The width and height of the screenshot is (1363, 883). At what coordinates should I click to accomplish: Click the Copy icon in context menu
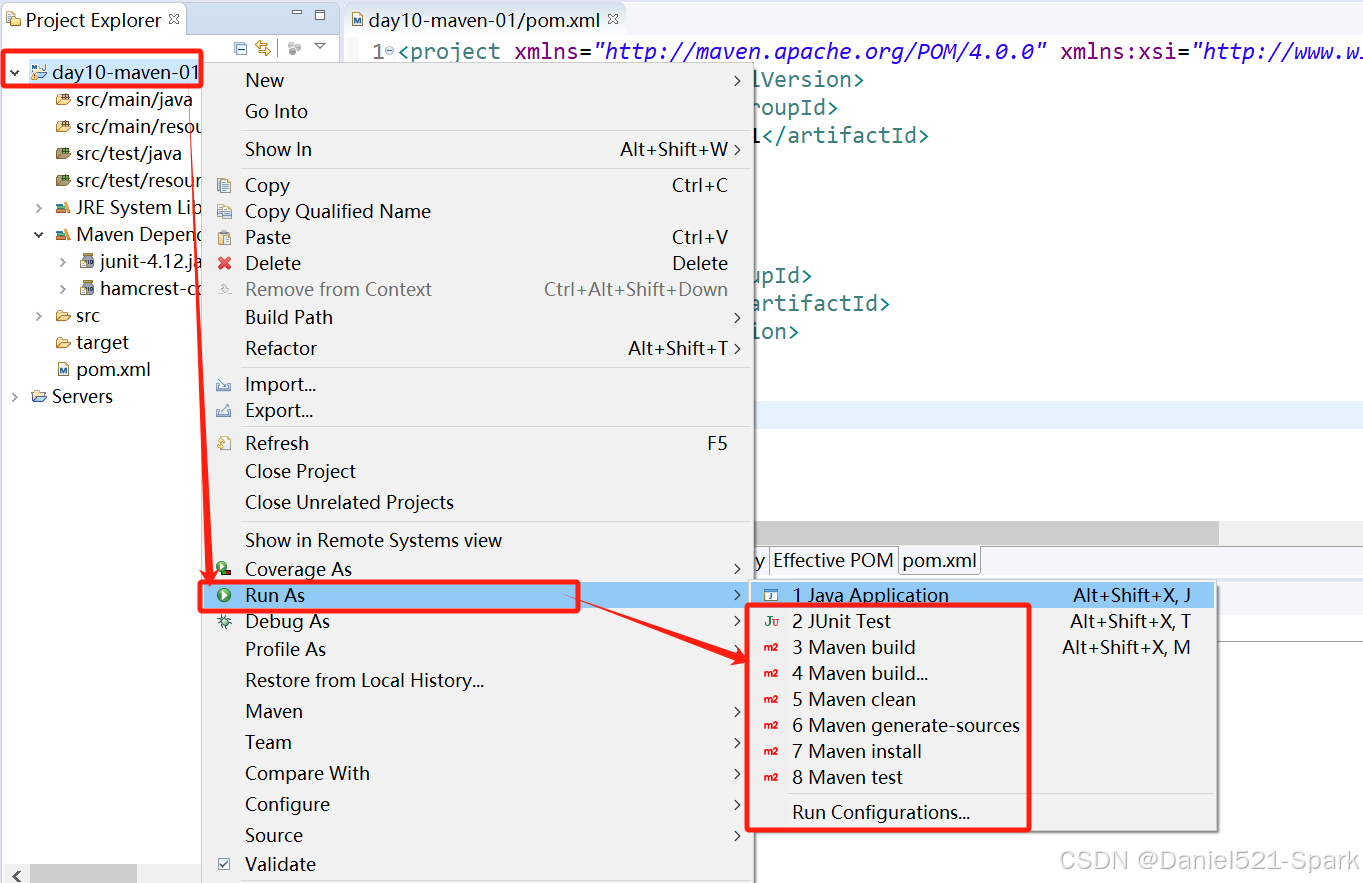pos(225,185)
